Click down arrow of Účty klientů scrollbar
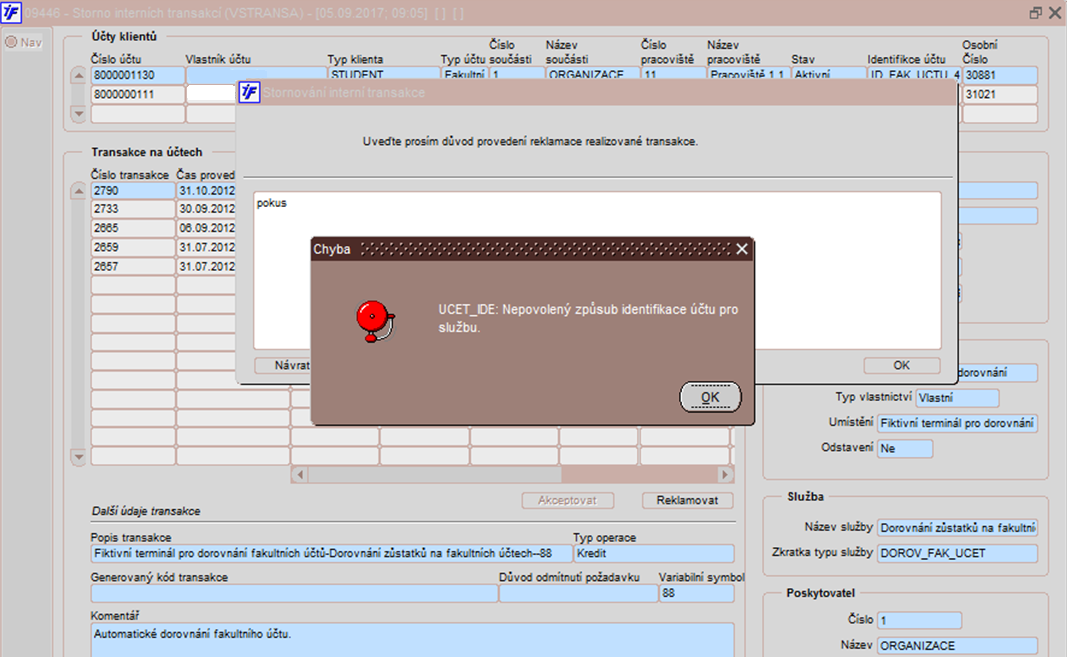1067x657 pixels. tap(78, 114)
